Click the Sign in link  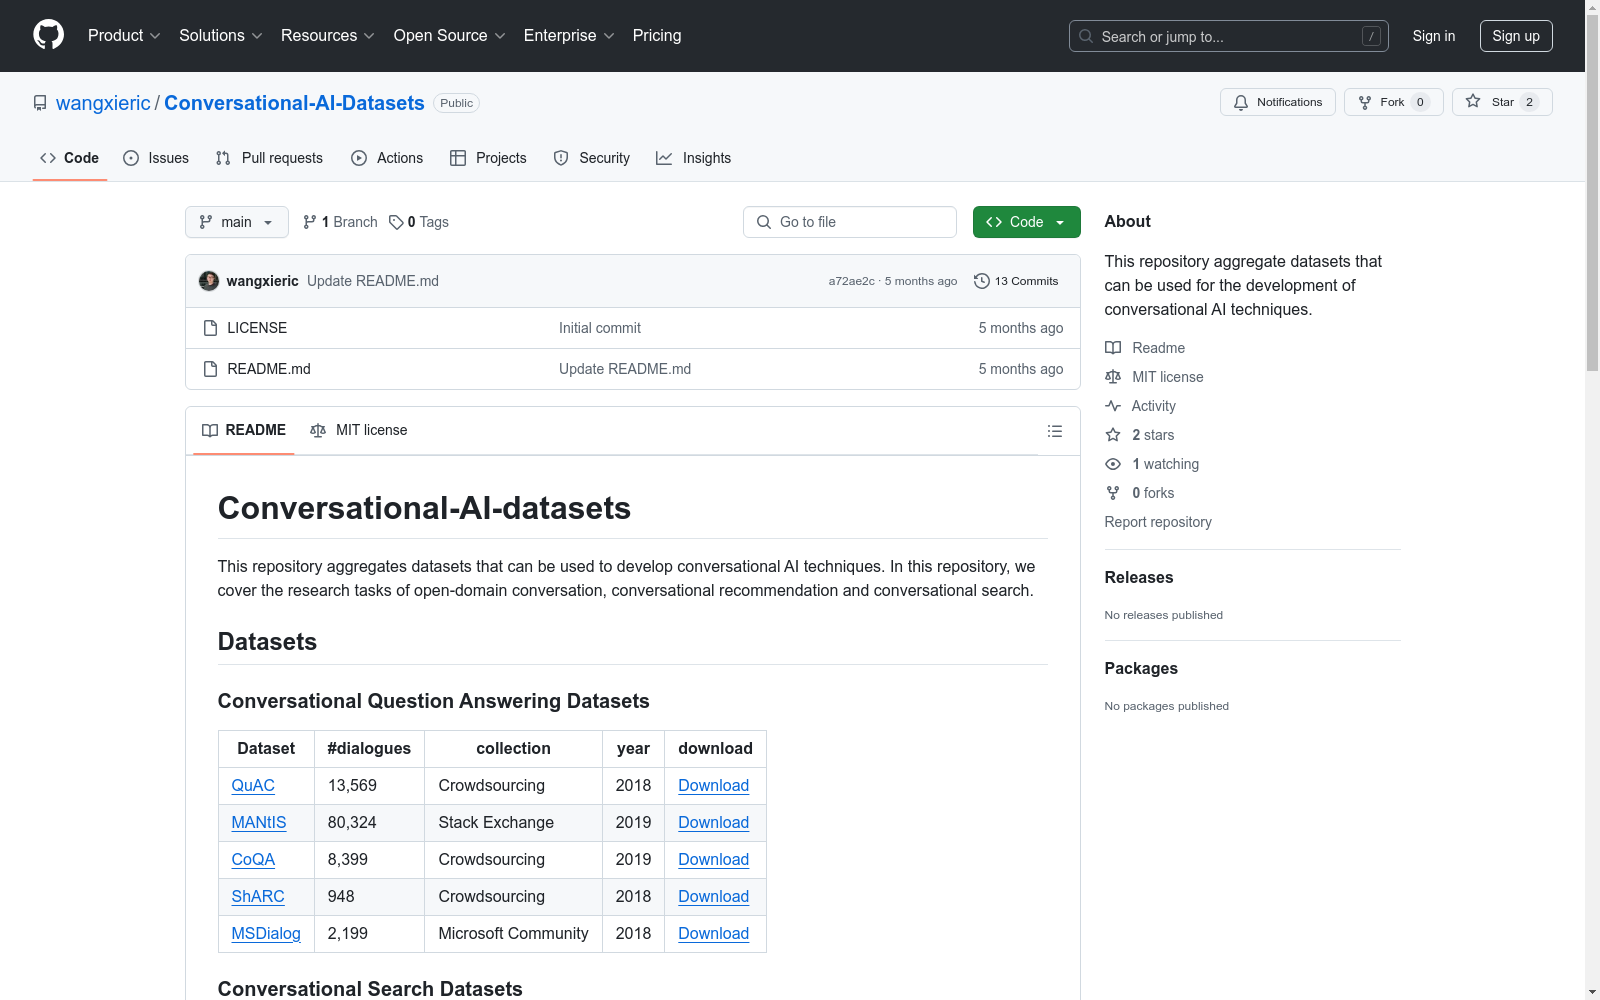(1434, 36)
